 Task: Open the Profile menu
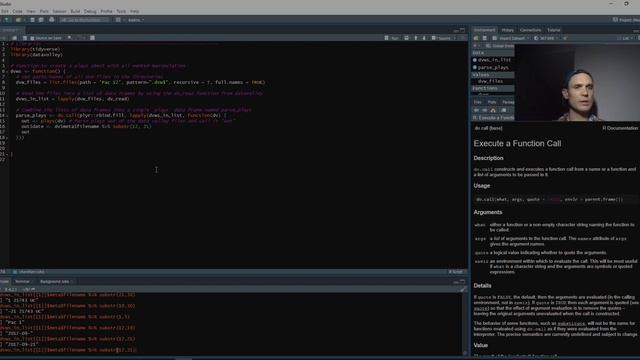coord(107,11)
